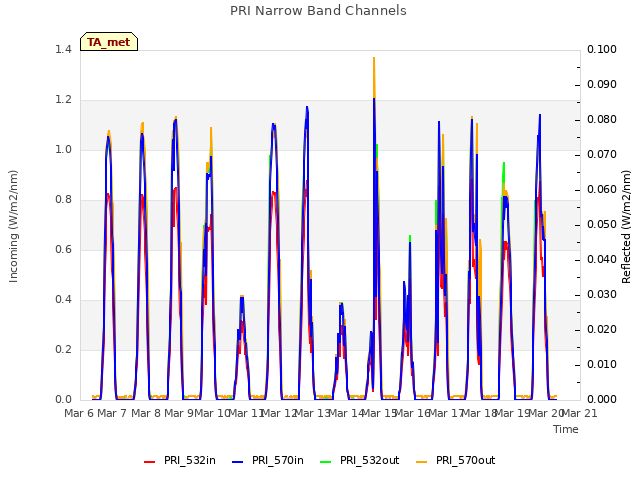Click the Mar 14 x-axis tick
The image size is (640, 480).
pyautogui.click(x=346, y=413)
